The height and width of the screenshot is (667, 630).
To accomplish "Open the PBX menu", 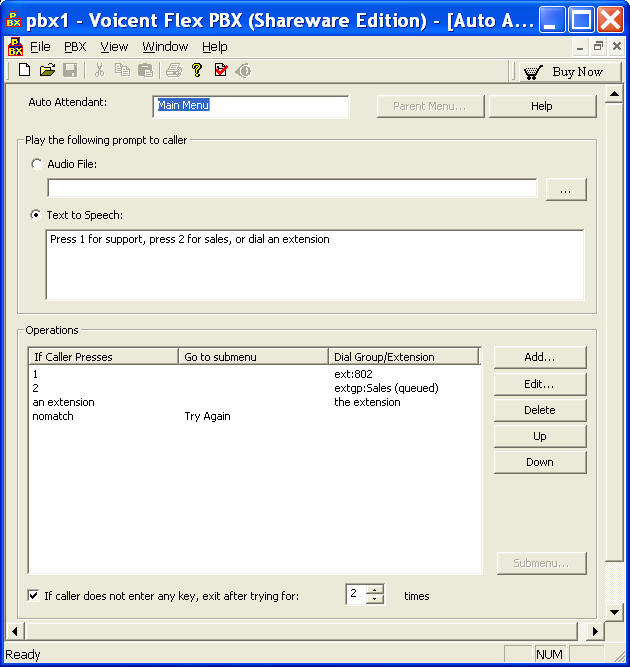I will point(75,47).
